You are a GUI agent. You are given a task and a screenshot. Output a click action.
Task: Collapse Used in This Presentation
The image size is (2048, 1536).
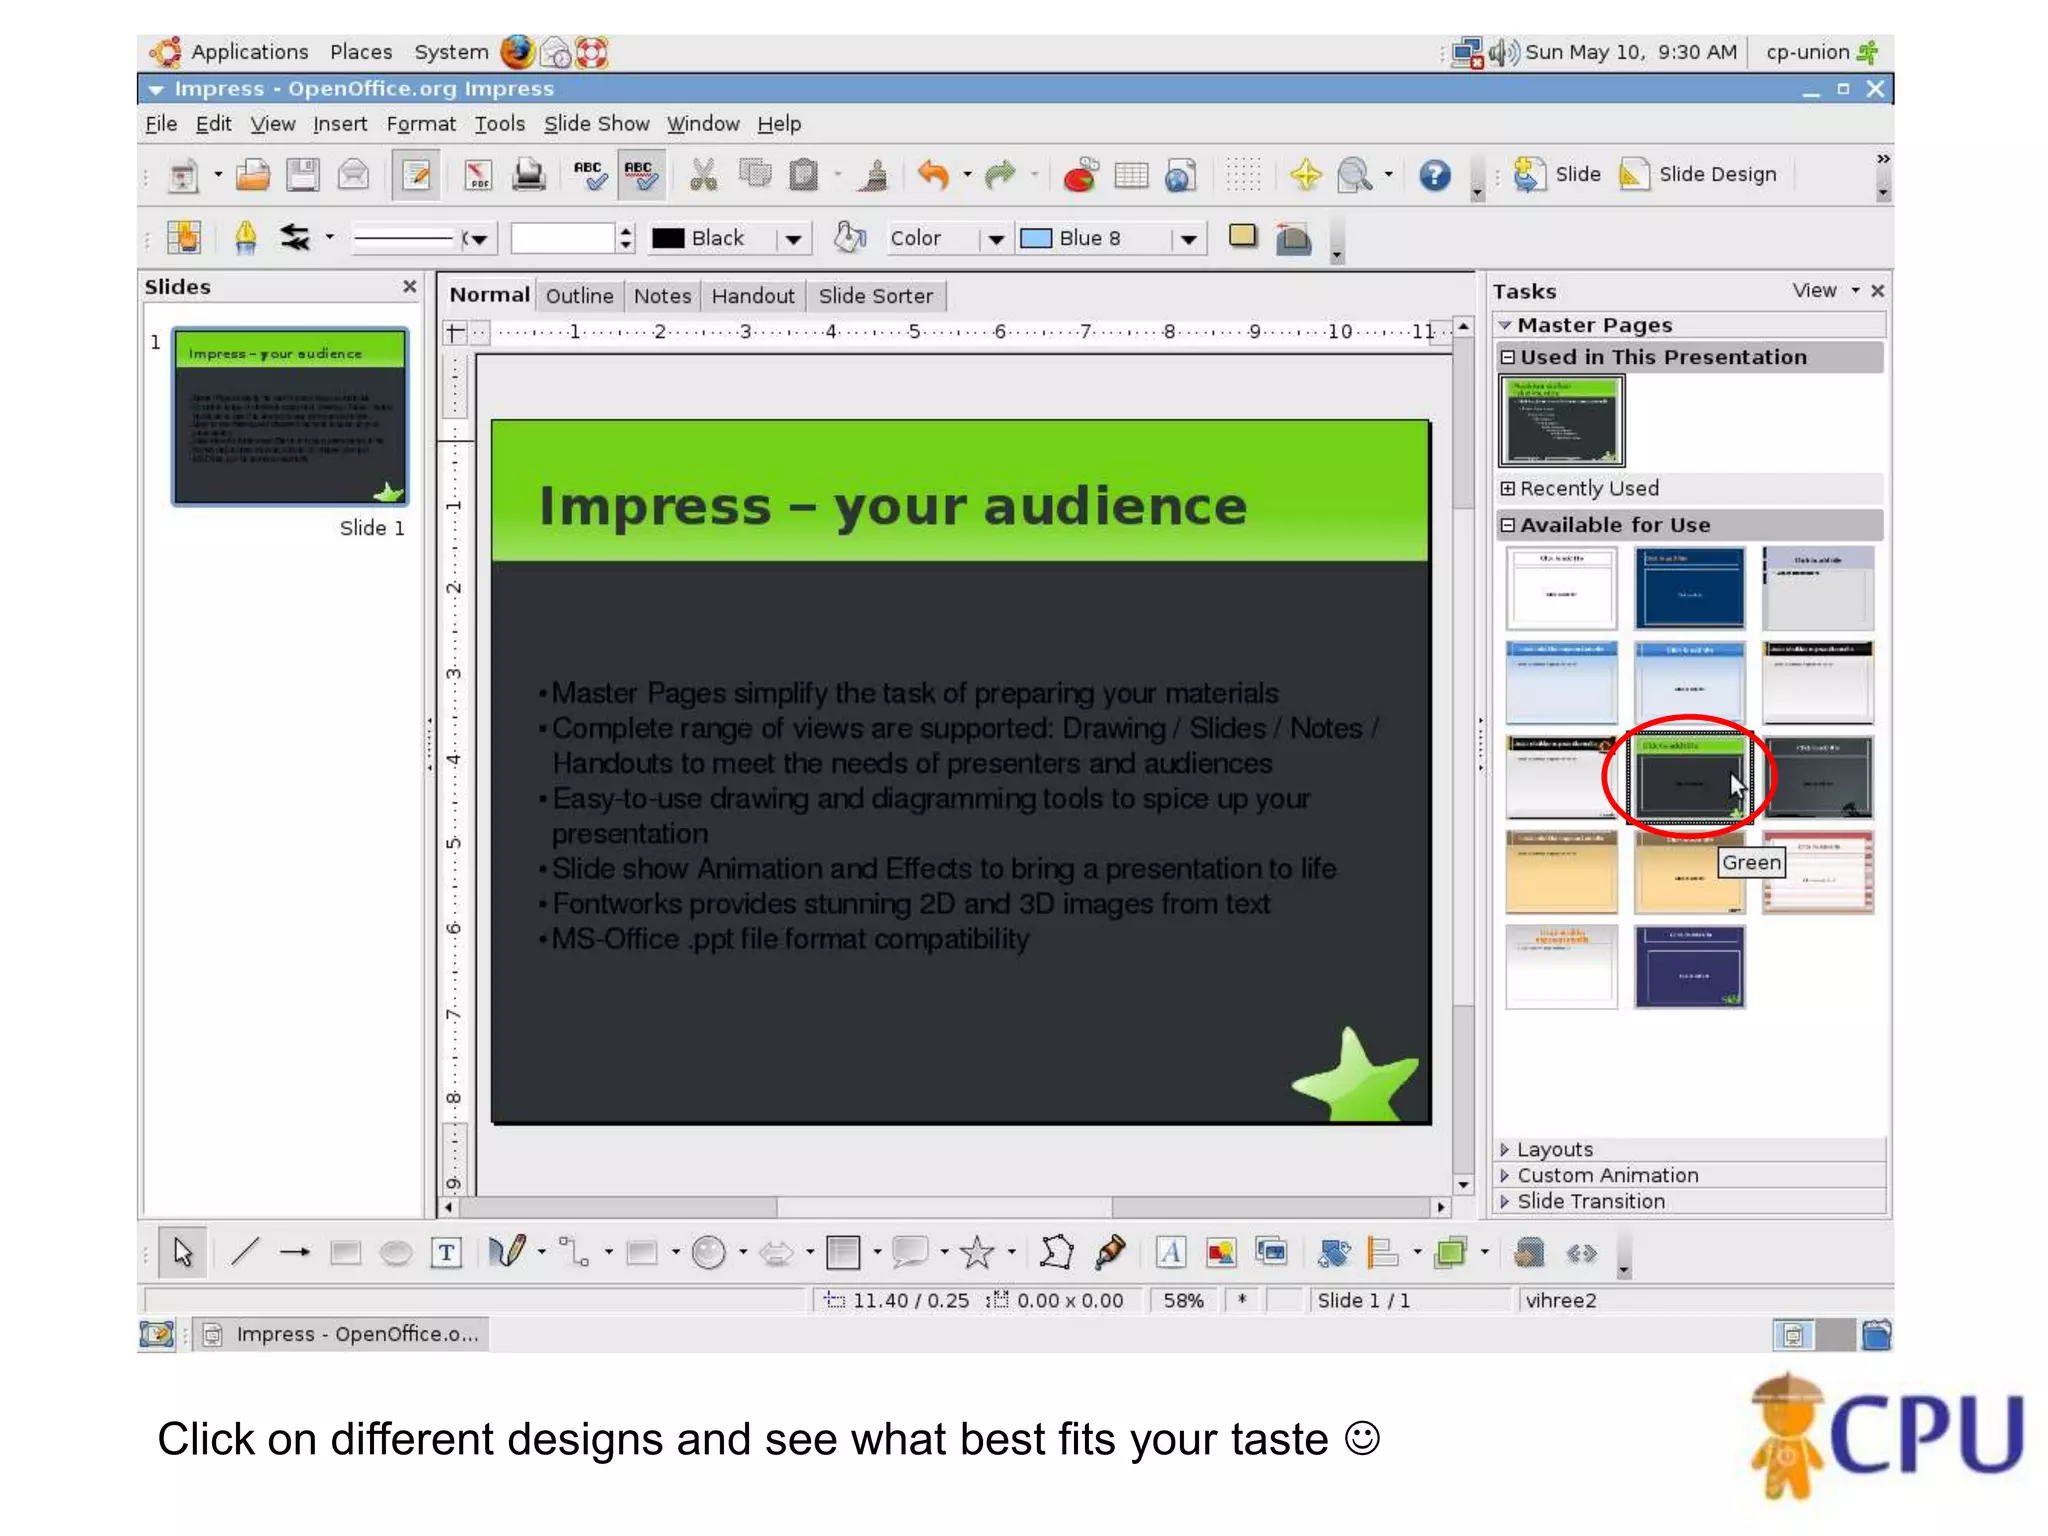click(1507, 357)
